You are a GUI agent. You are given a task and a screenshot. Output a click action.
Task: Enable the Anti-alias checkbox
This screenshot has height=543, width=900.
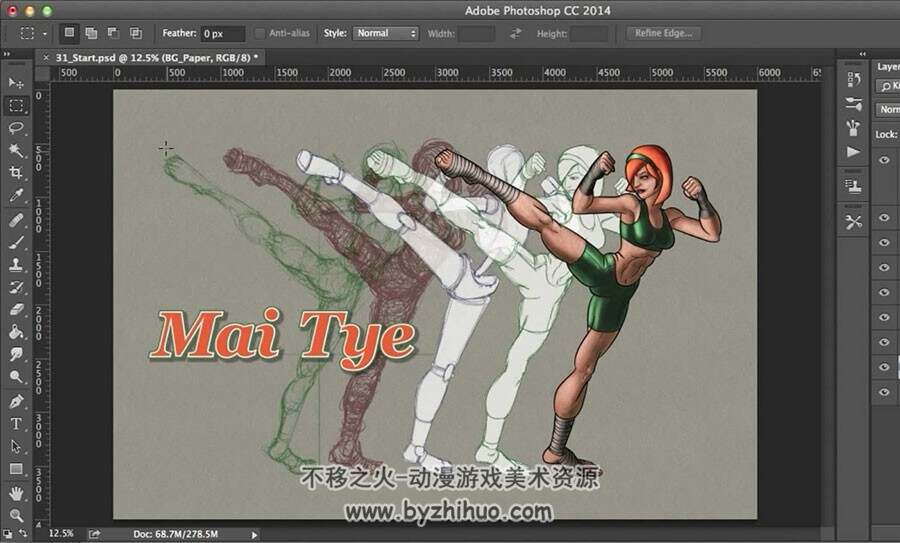point(259,33)
